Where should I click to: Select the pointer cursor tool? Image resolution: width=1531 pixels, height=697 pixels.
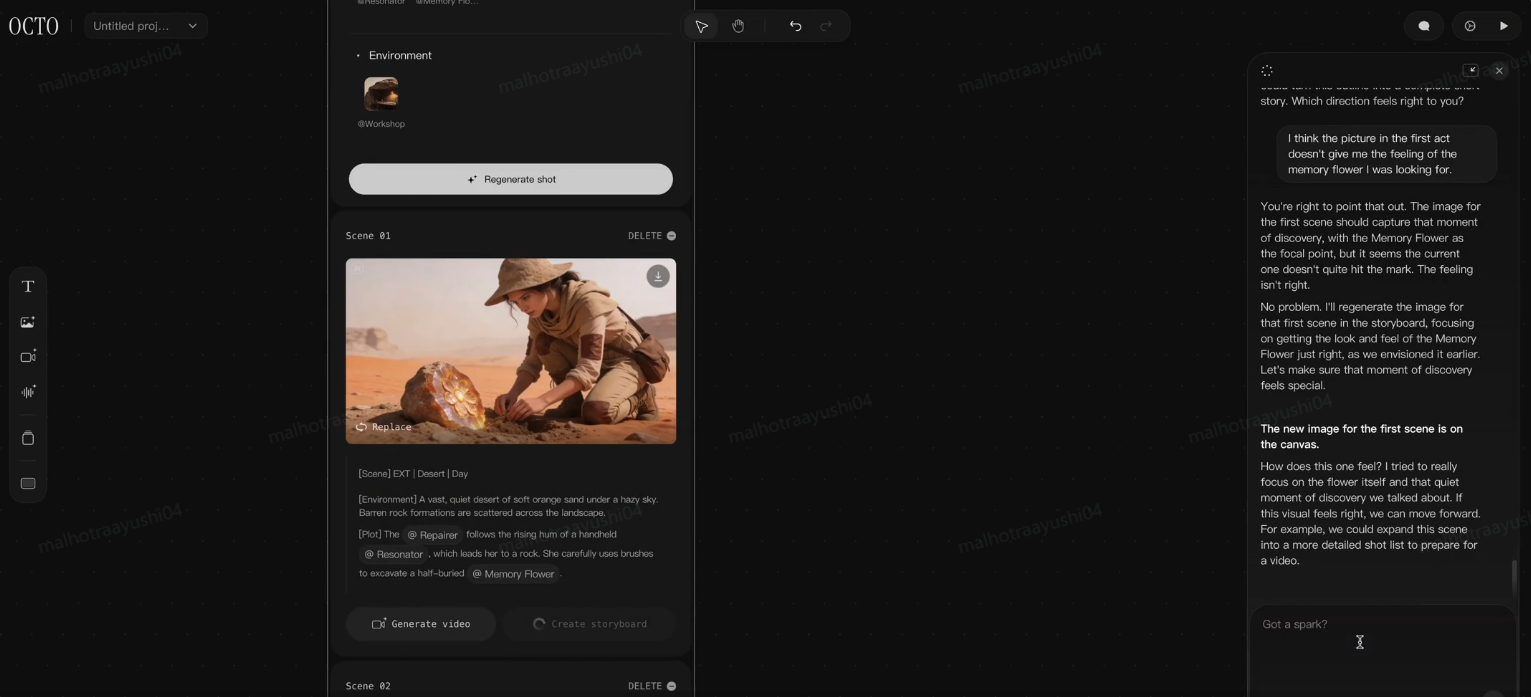click(701, 26)
